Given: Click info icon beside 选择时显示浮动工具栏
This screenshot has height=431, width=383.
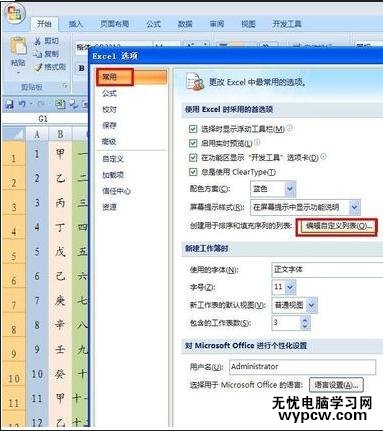Looking at the screenshot, I should [290, 128].
